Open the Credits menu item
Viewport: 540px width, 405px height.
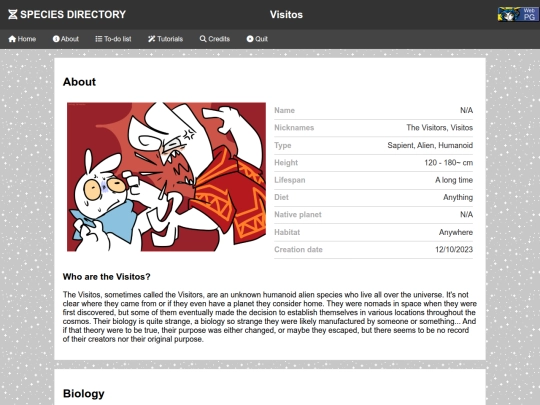pos(215,39)
